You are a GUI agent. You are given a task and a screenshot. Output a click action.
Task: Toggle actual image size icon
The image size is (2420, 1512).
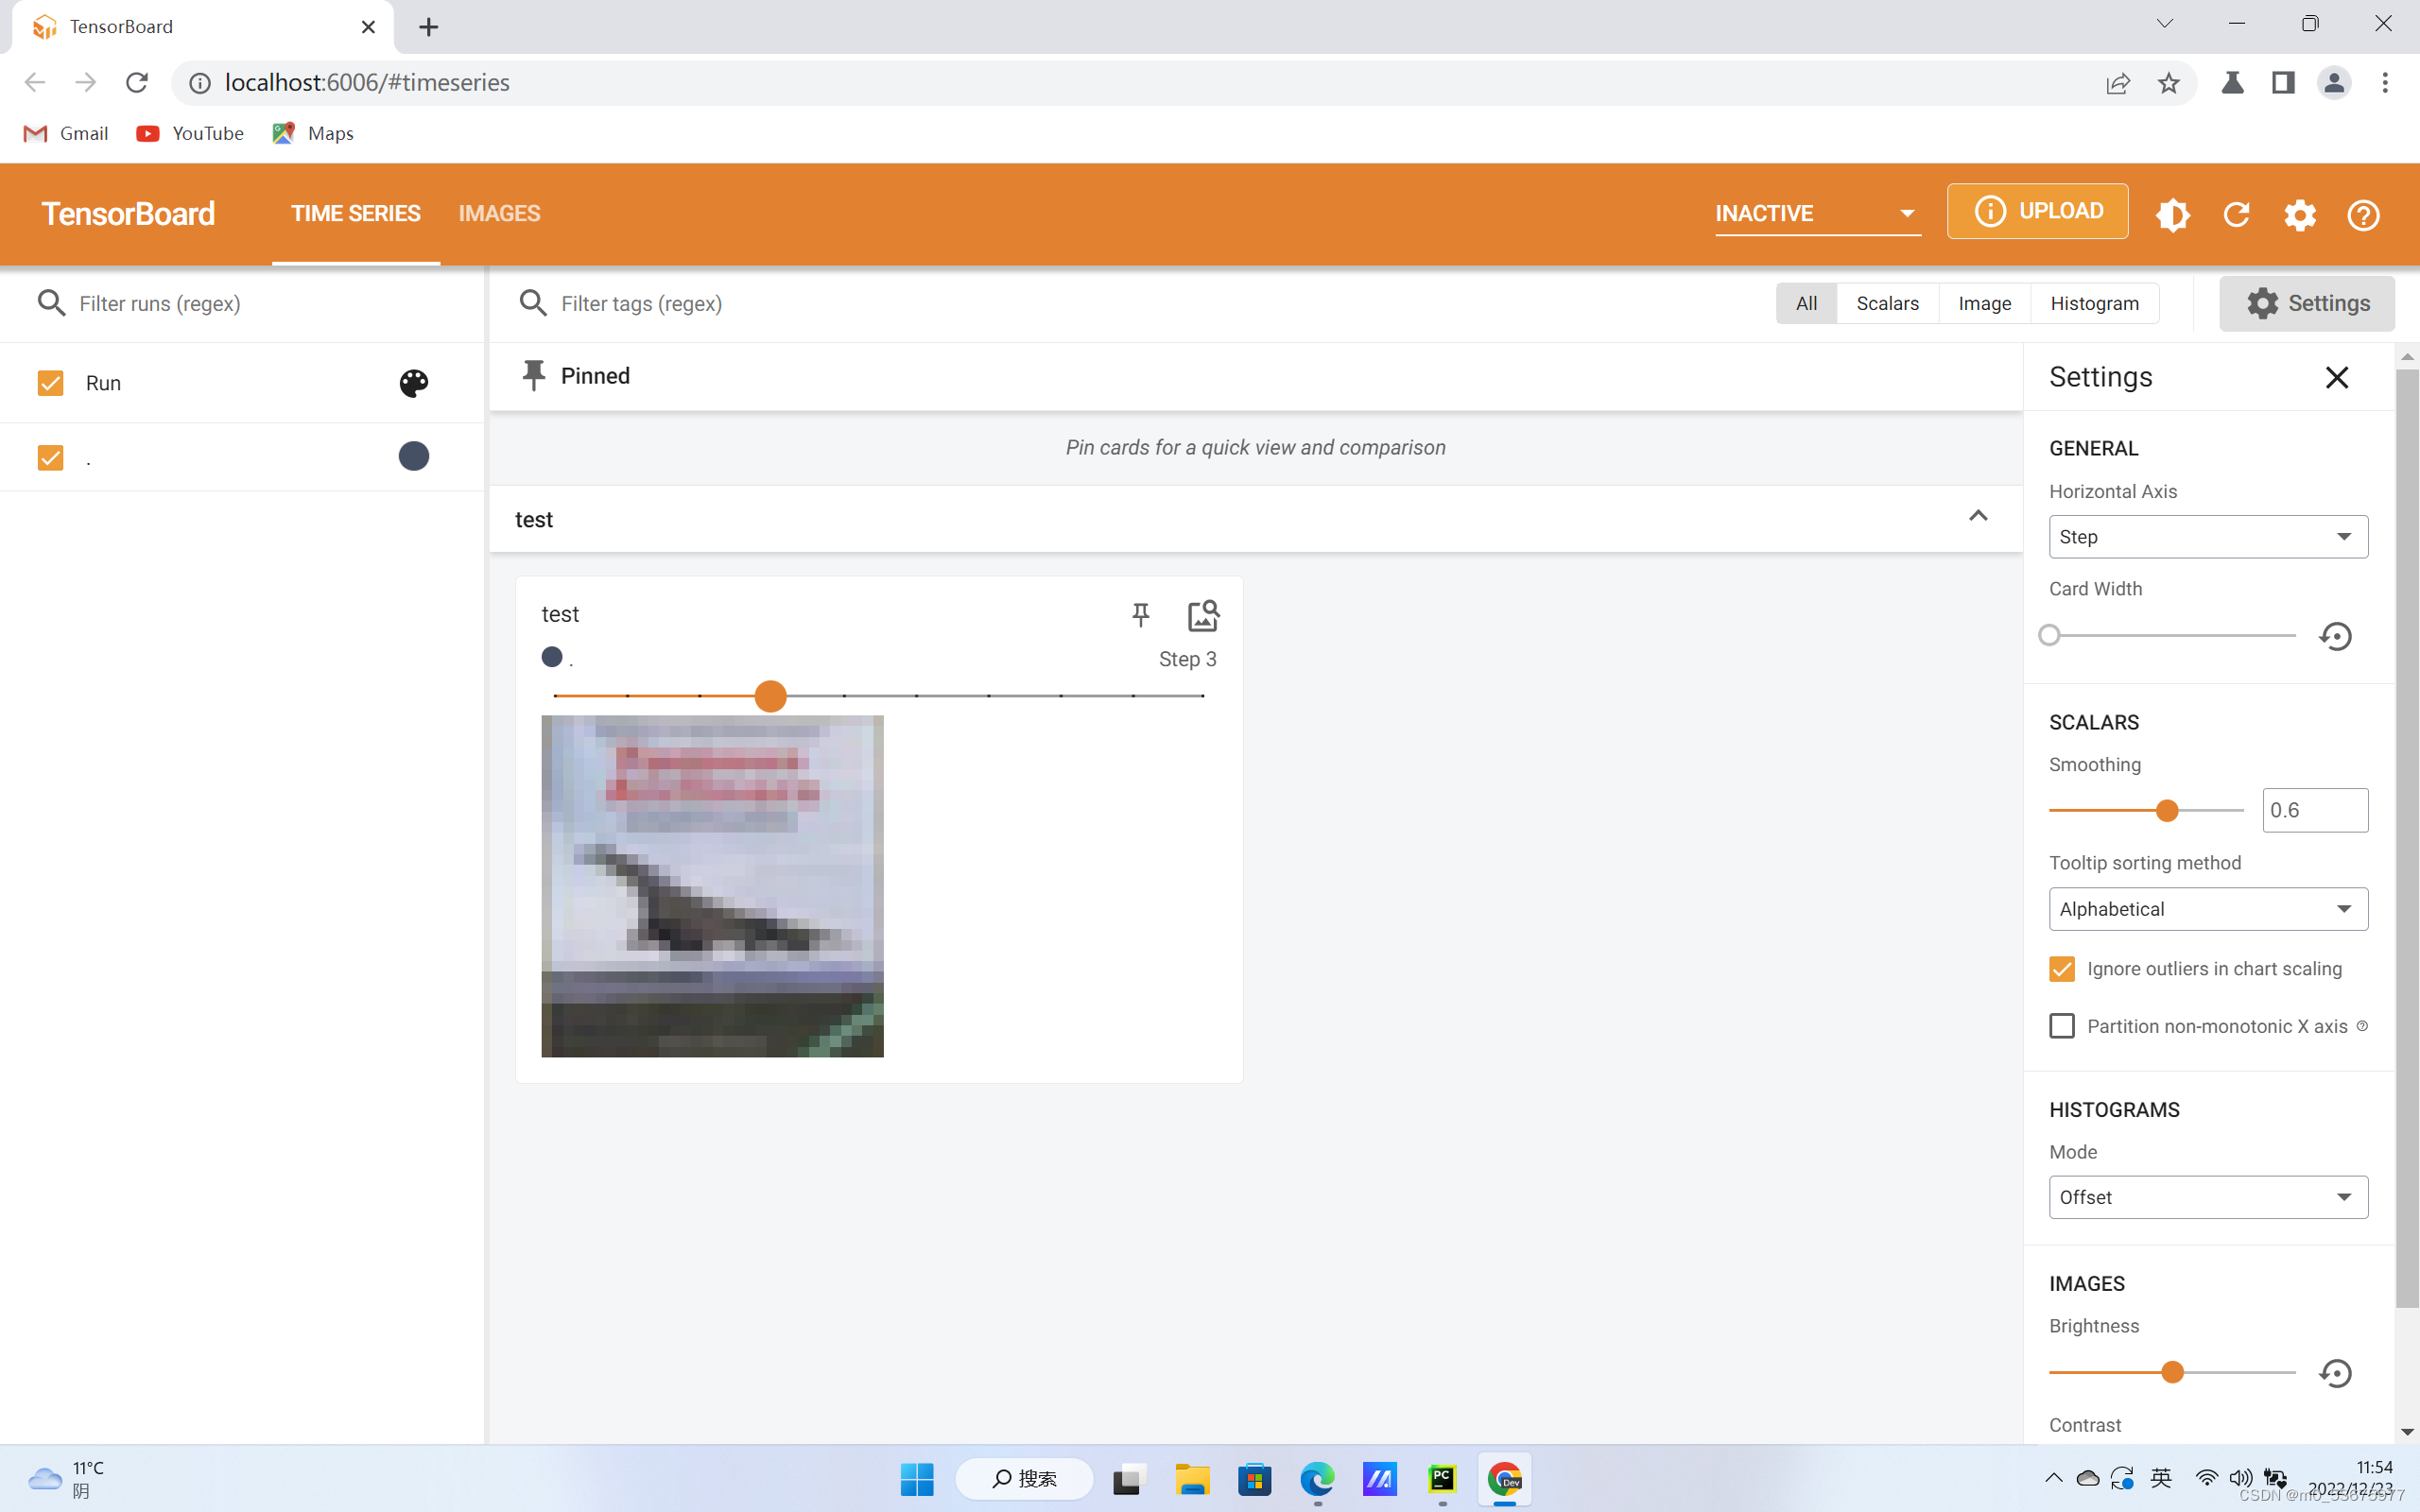pos(1203,614)
